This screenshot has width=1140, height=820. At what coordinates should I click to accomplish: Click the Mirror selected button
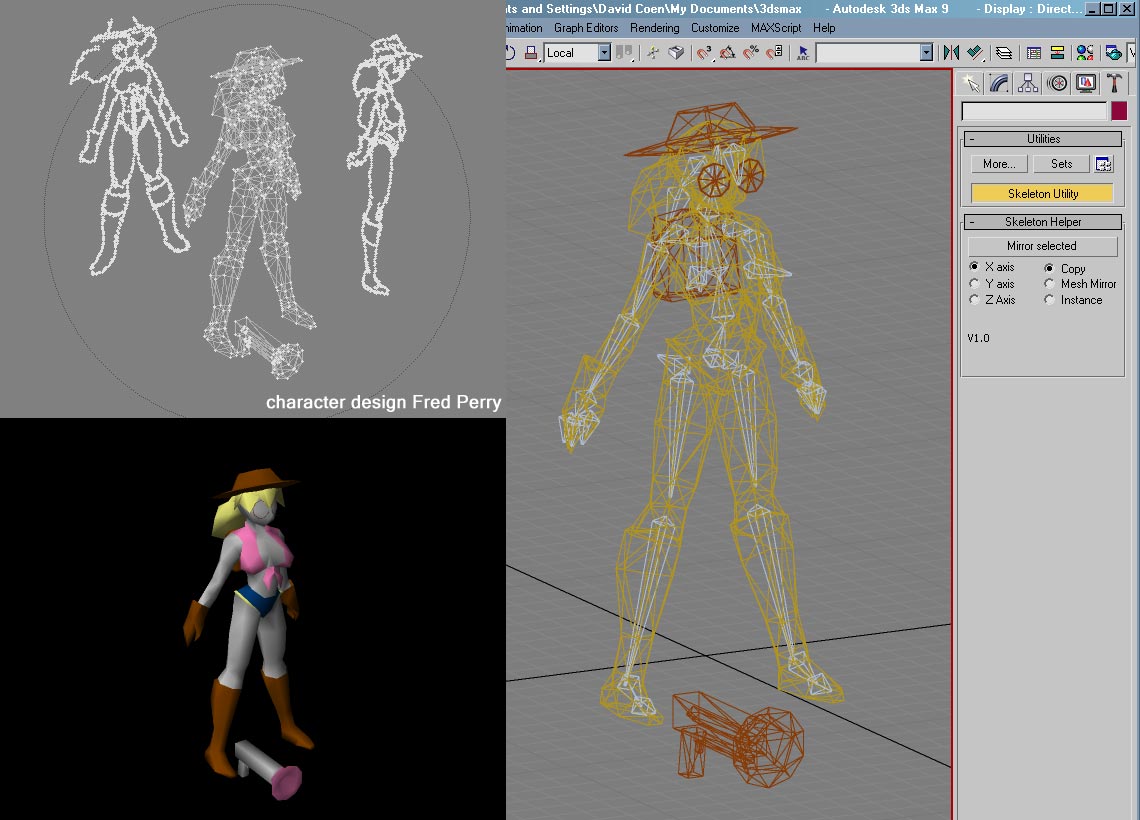tap(1042, 246)
